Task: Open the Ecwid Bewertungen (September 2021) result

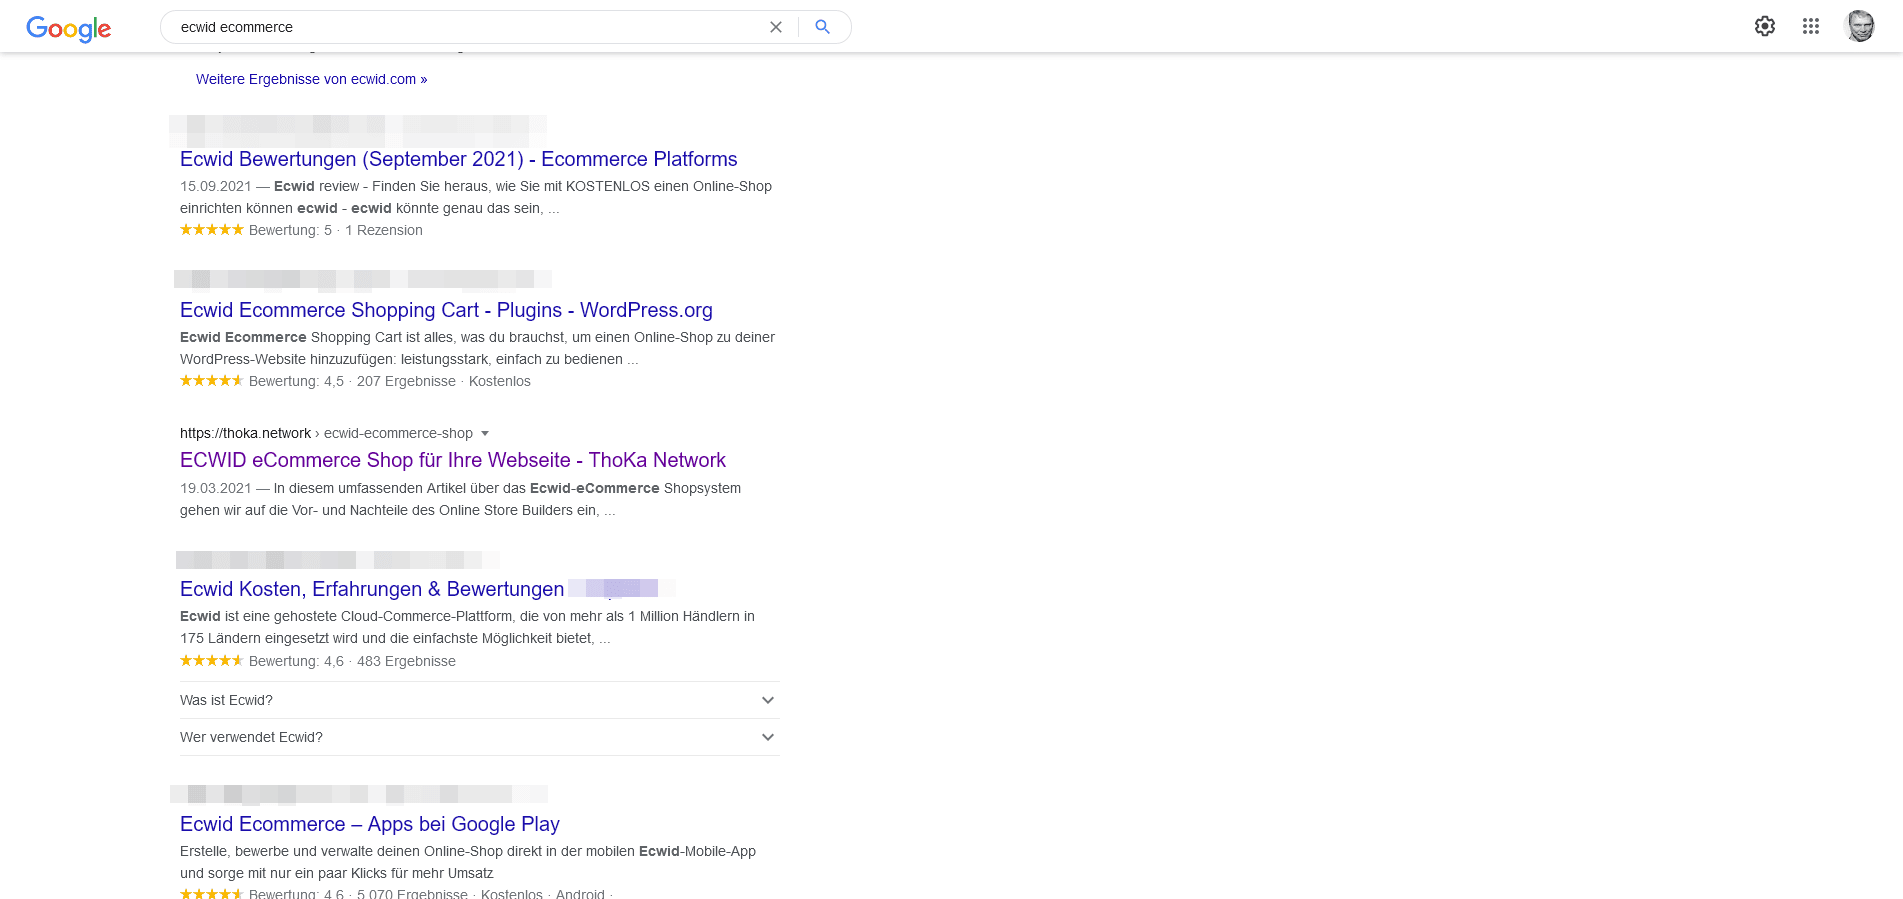Action: [458, 159]
